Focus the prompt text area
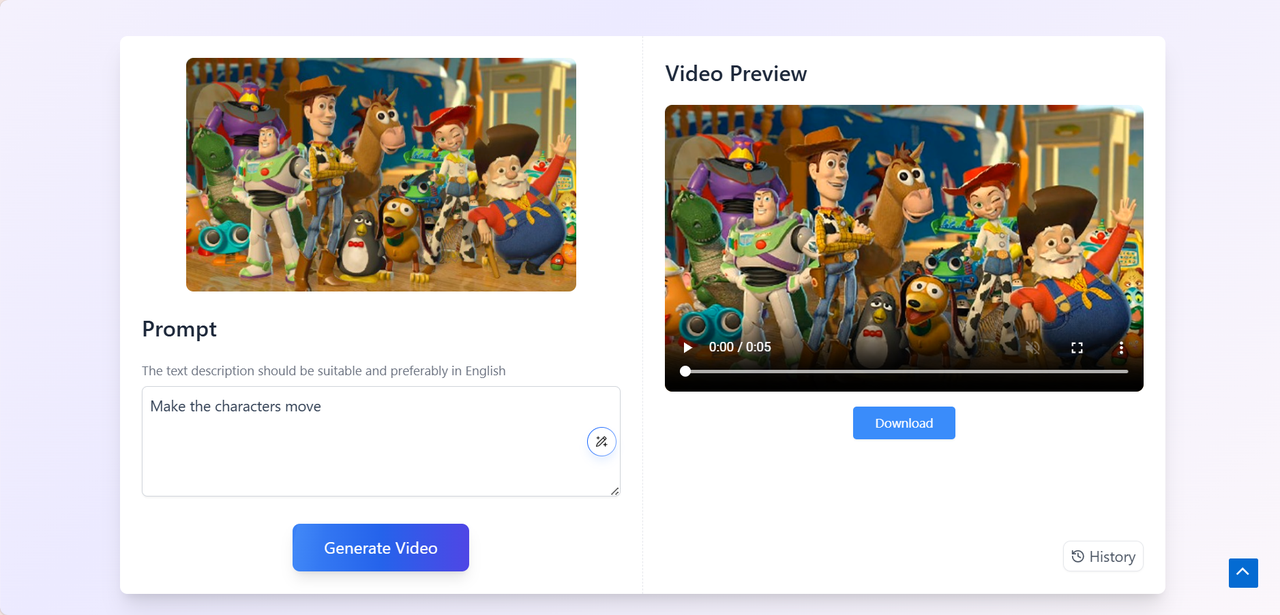This screenshot has width=1280, height=615. tap(381, 441)
